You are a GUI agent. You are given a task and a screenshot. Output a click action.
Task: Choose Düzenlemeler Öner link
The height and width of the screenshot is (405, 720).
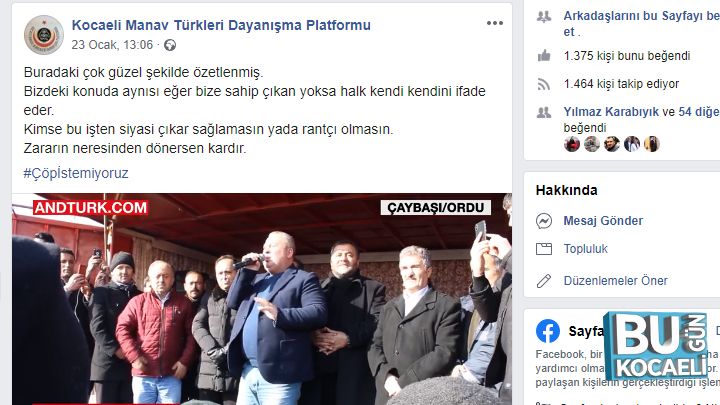click(x=615, y=281)
